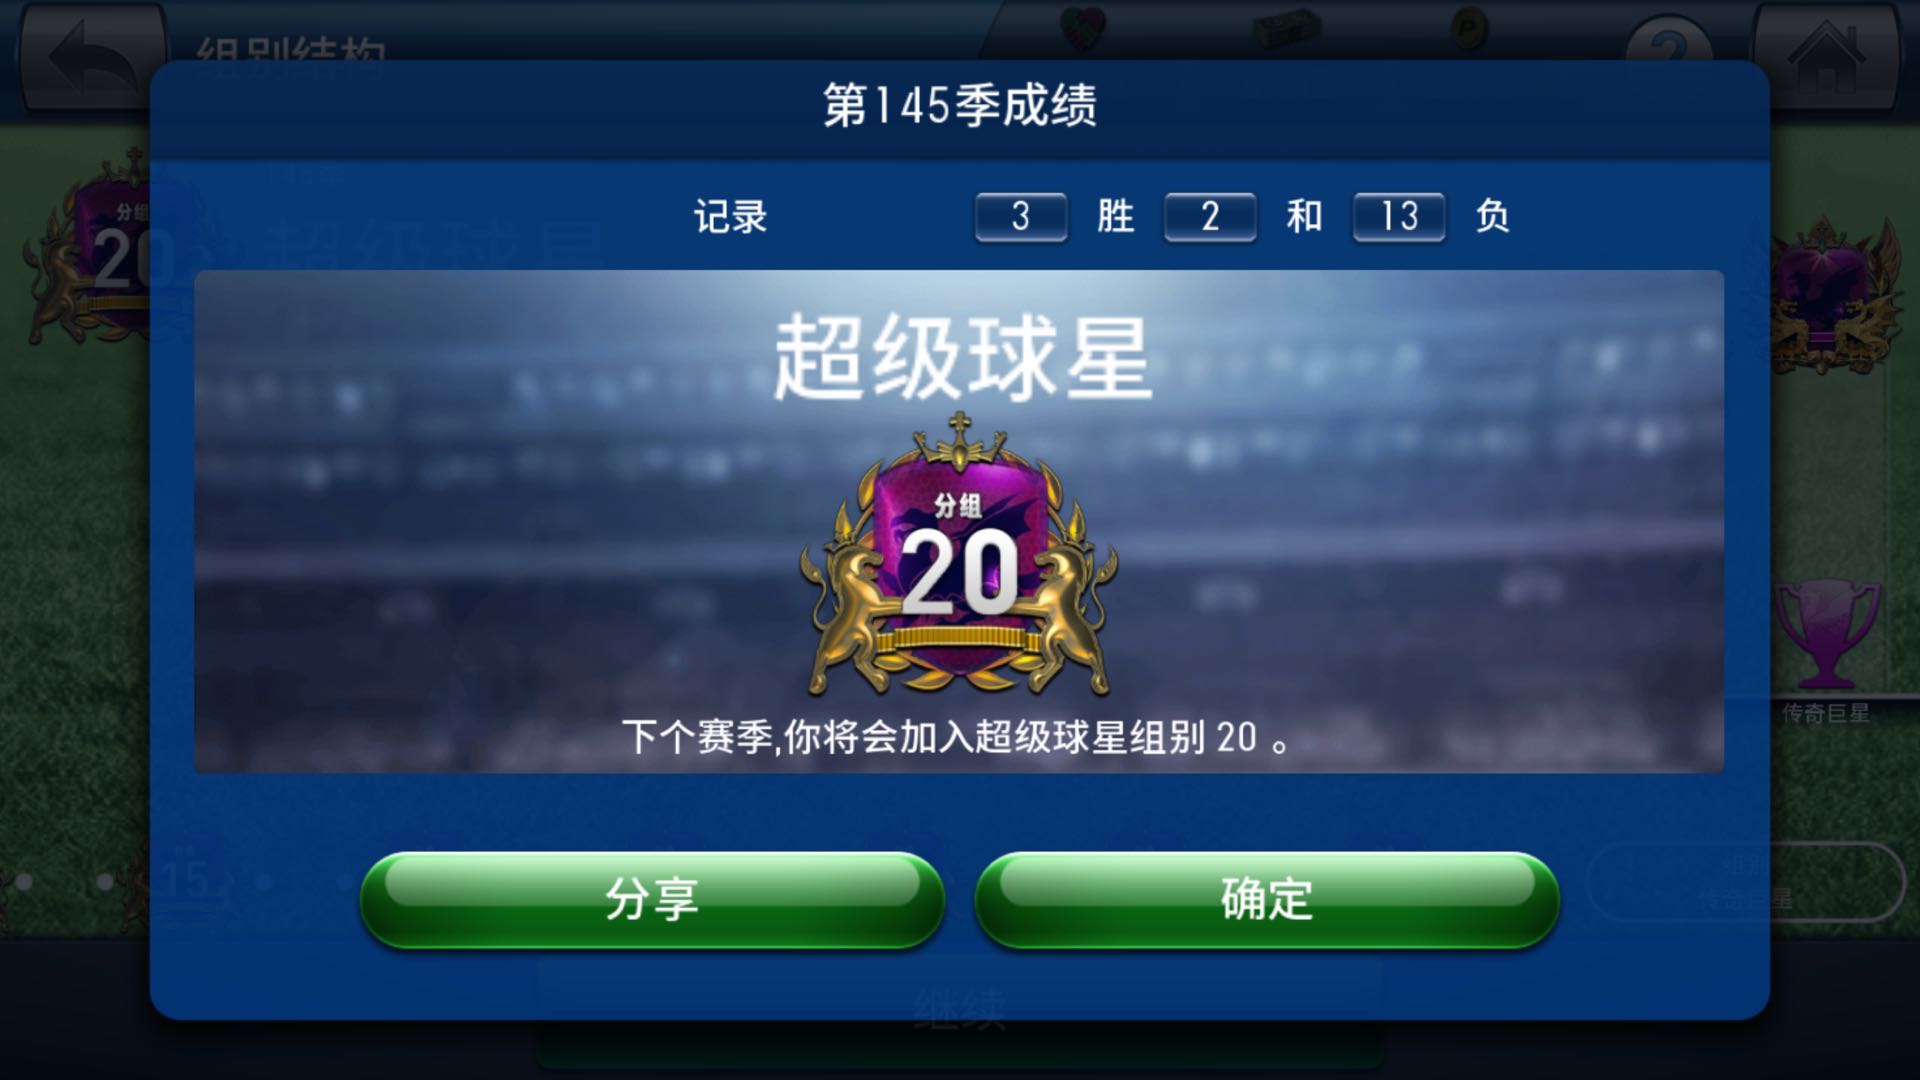Tap the dimmed crest badge on right edge
The height and width of the screenshot is (1080, 1920).
(x=1836, y=295)
